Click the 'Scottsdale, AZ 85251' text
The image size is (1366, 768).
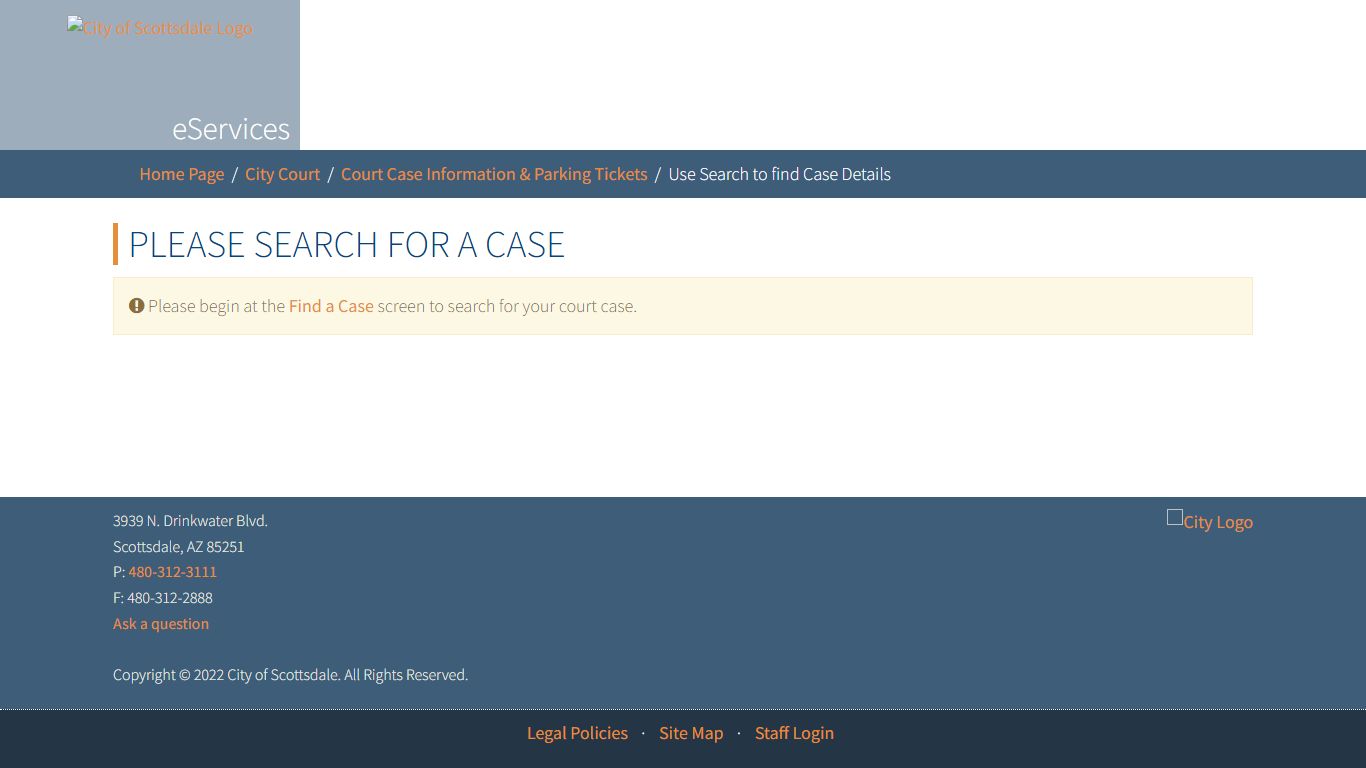(x=178, y=547)
